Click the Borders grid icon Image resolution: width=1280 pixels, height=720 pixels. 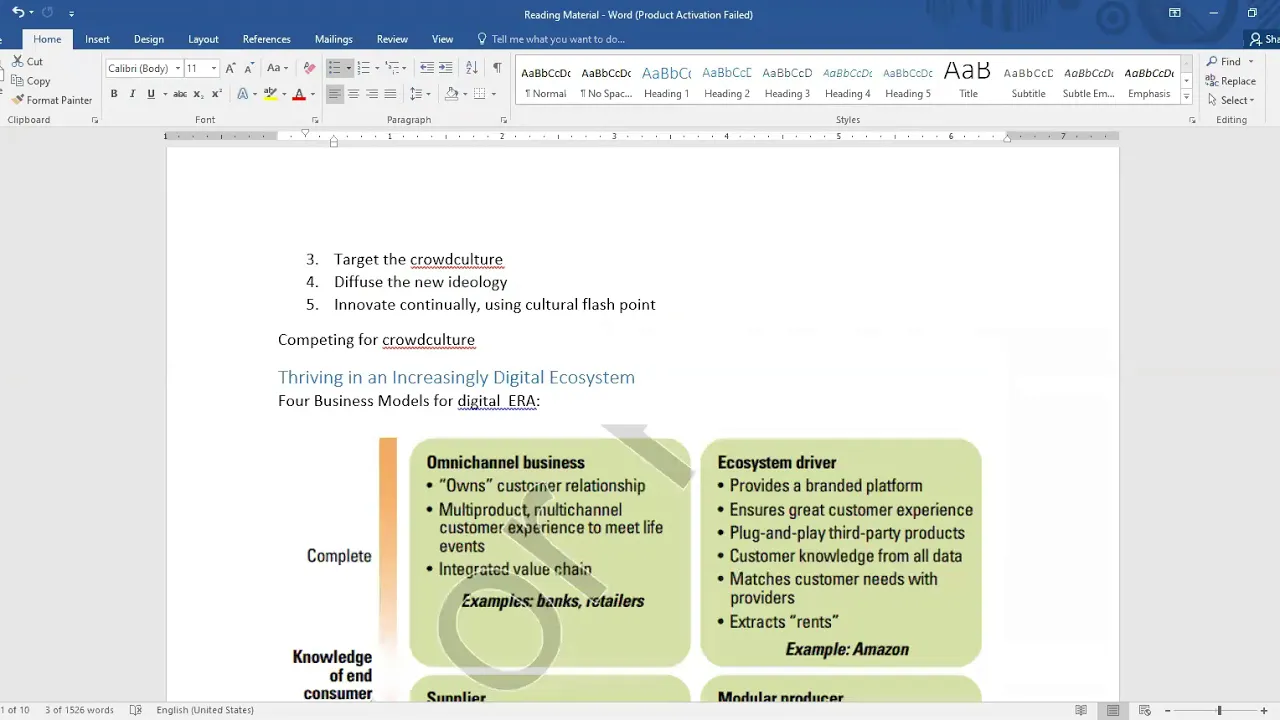[479, 94]
